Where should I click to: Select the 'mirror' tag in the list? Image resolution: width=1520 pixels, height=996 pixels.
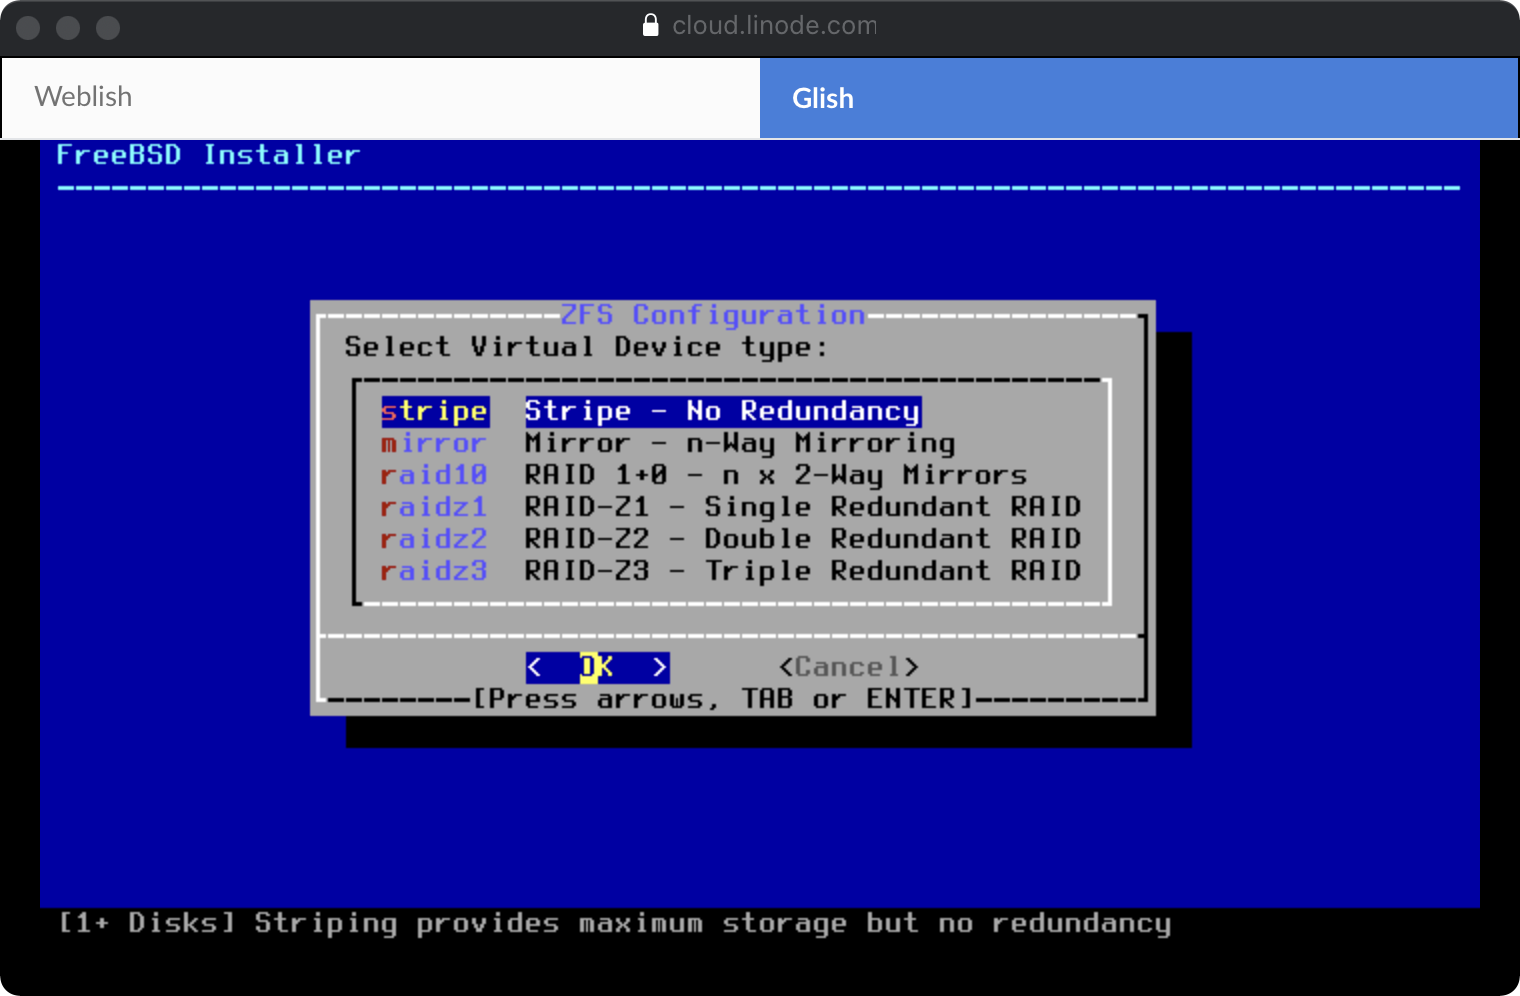433,443
